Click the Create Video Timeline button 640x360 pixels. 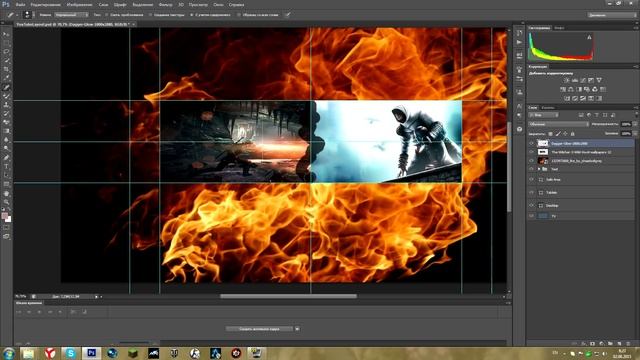click(260, 329)
